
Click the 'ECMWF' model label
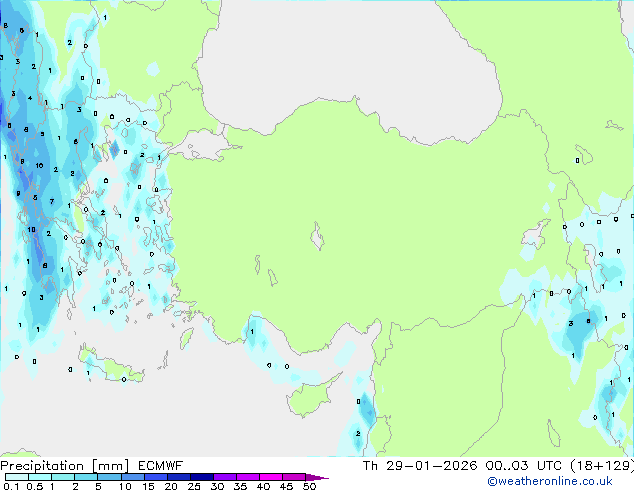pos(161,466)
